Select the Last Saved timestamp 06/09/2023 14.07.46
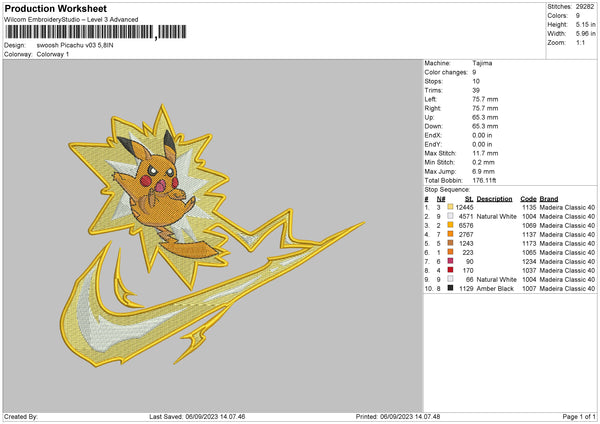This screenshot has width=600, height=424. pyautogui.click(x=215, y=416)
